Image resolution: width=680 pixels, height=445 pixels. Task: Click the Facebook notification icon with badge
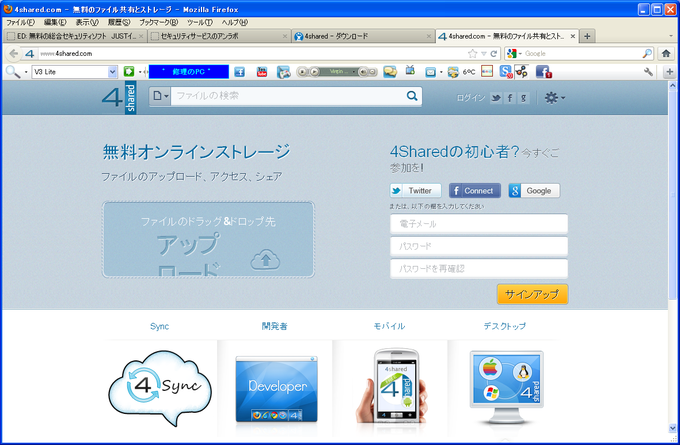pos(543,72)
